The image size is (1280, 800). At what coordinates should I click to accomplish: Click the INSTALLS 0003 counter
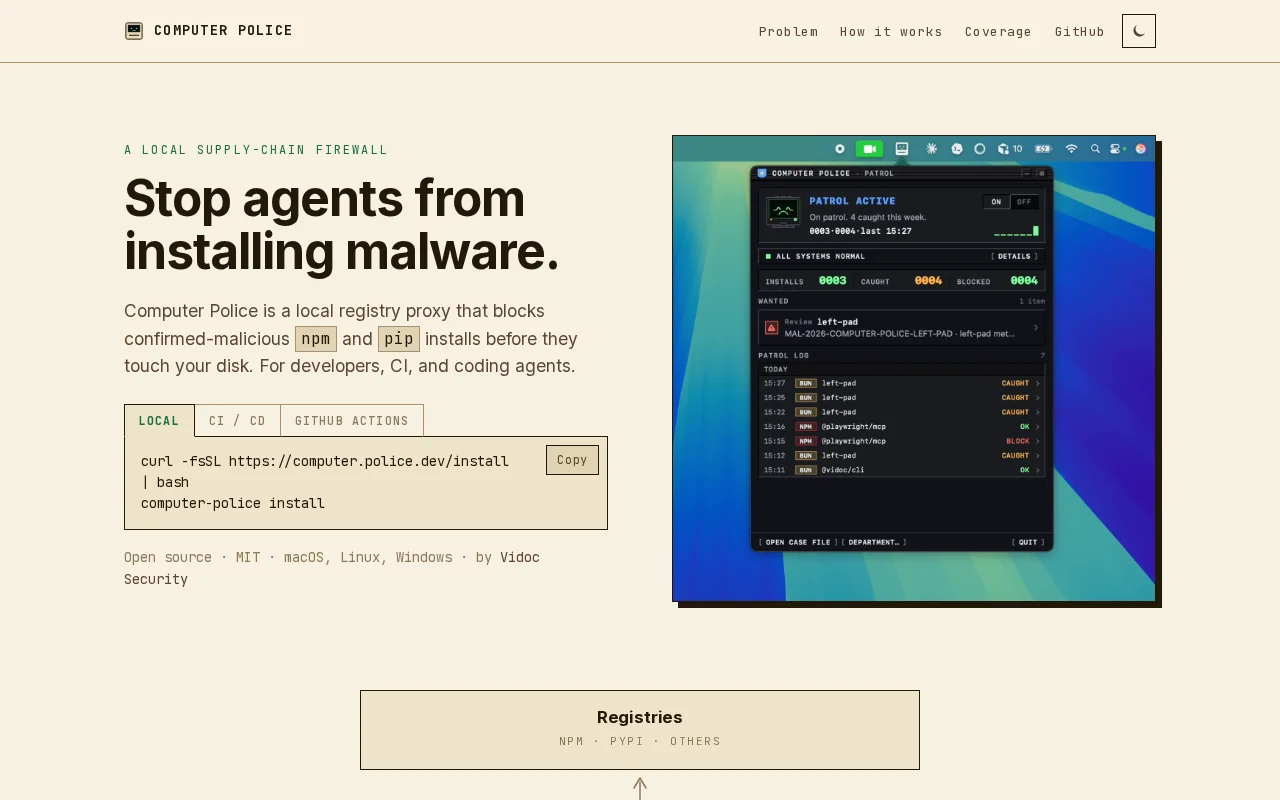(806, 281)
